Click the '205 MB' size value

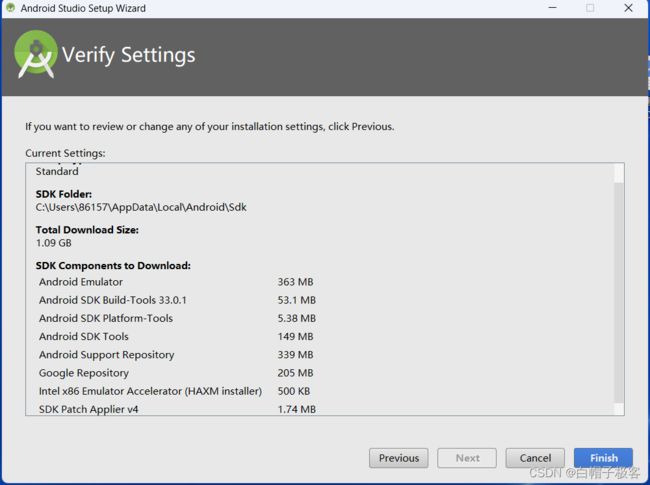click(295, 373)
